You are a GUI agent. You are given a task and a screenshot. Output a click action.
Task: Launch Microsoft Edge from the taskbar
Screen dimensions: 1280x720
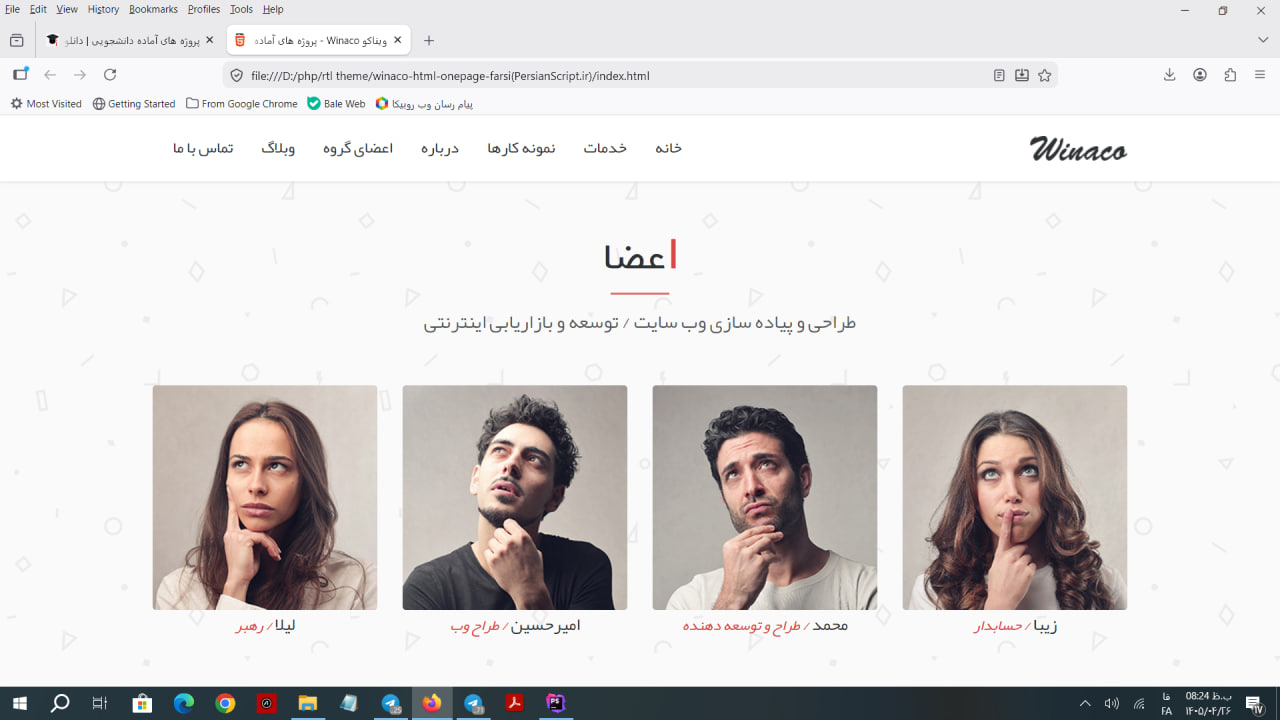pos(184,703)
